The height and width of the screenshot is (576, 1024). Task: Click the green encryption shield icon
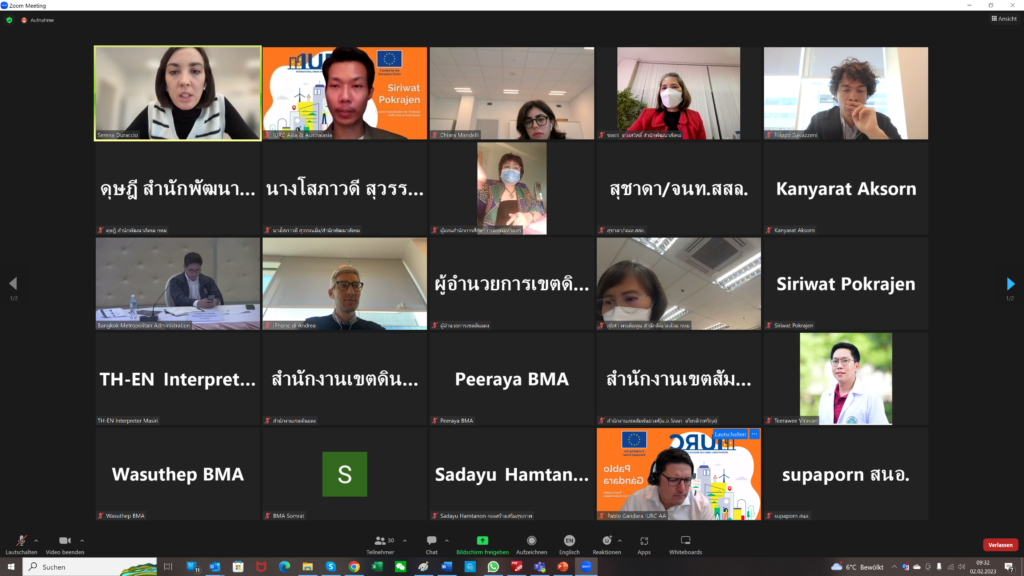pos(9,20)
